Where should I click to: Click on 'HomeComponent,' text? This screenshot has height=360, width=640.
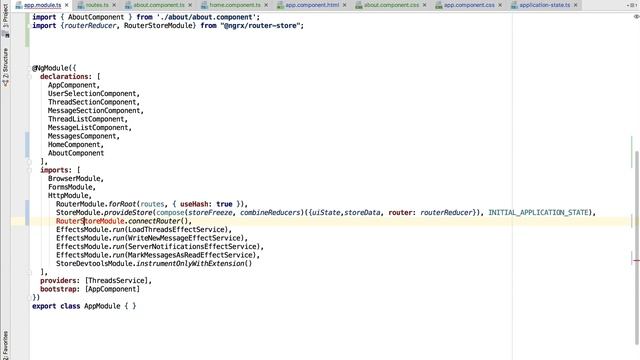76,145
